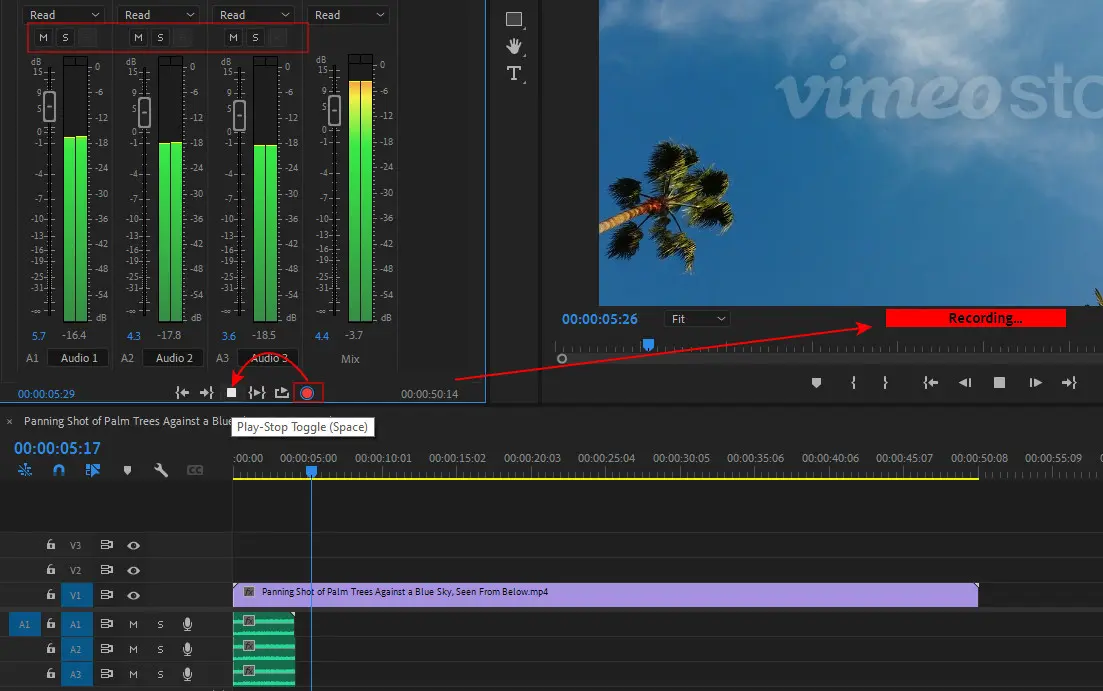Hide track V3 with its eye icon

point(134,545)
